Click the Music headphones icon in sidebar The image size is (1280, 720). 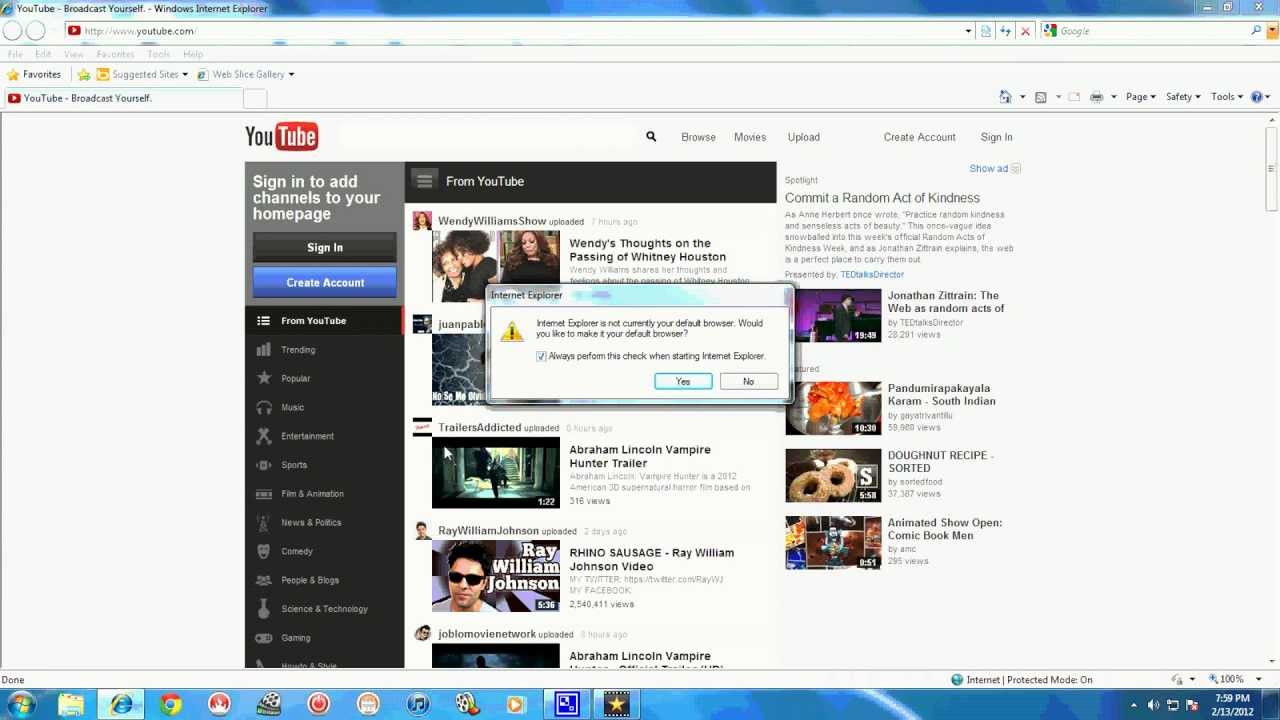tap(264, 407)
